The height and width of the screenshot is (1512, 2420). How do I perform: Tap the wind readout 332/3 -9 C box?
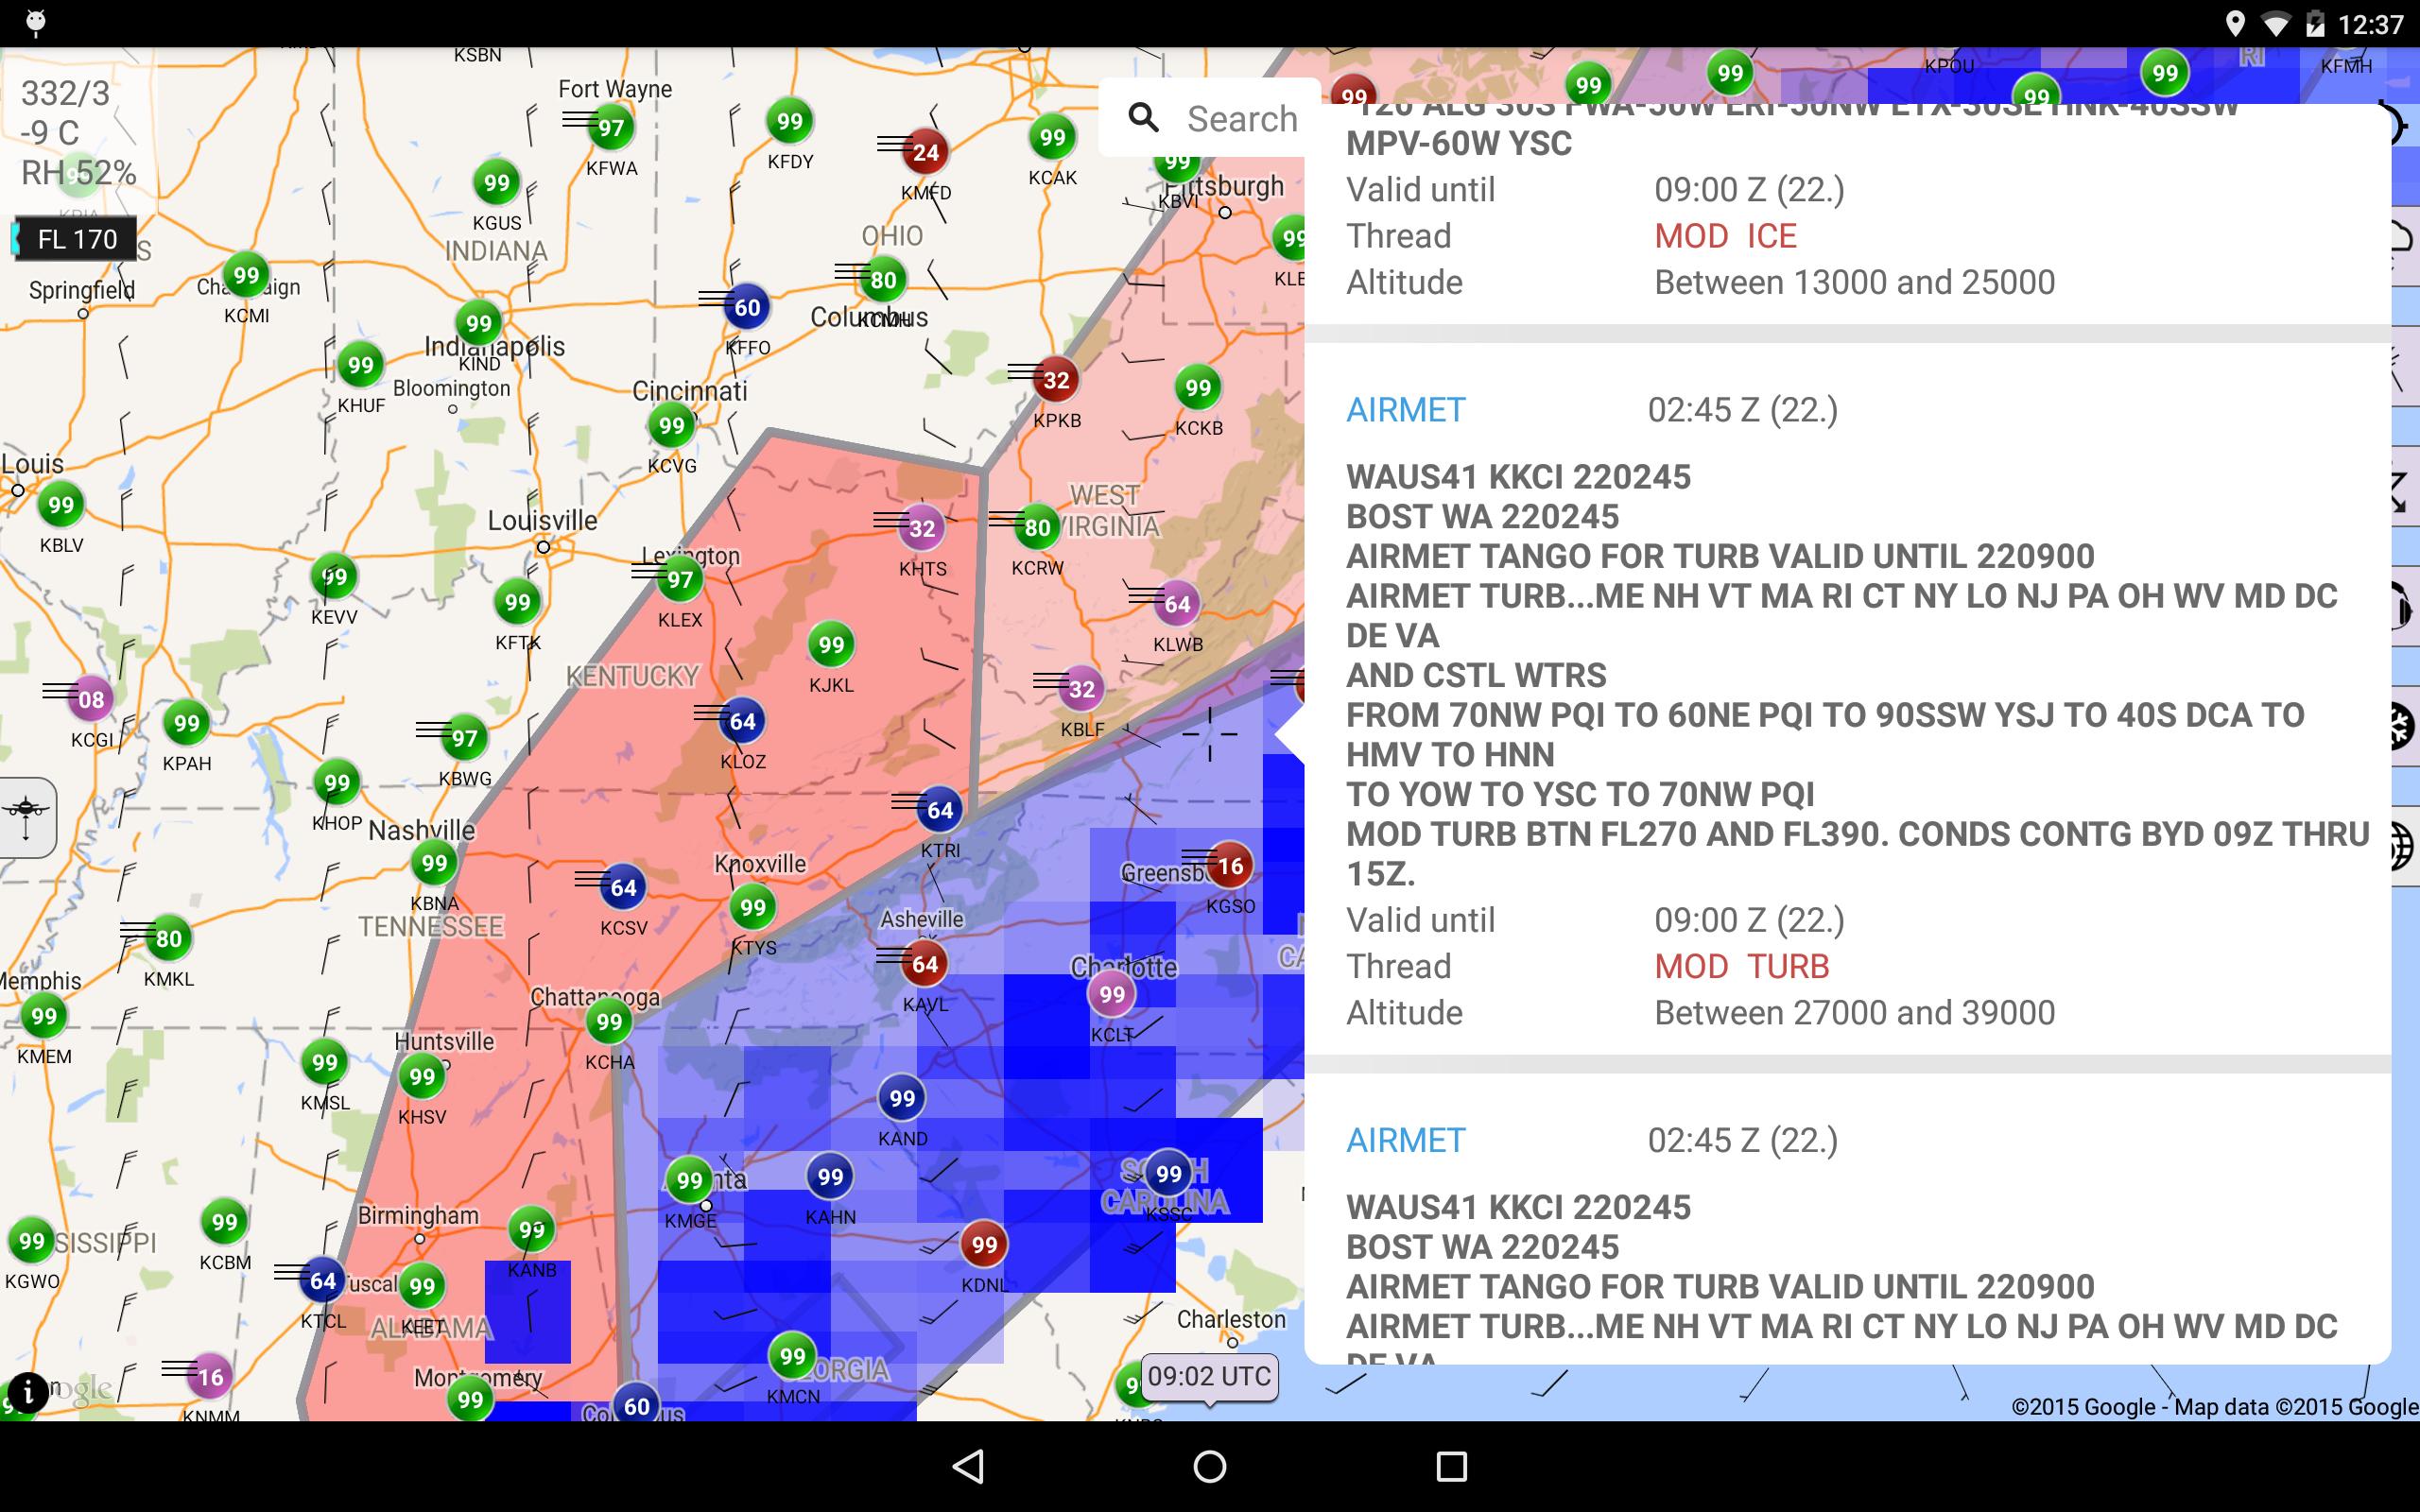point(78,133)
